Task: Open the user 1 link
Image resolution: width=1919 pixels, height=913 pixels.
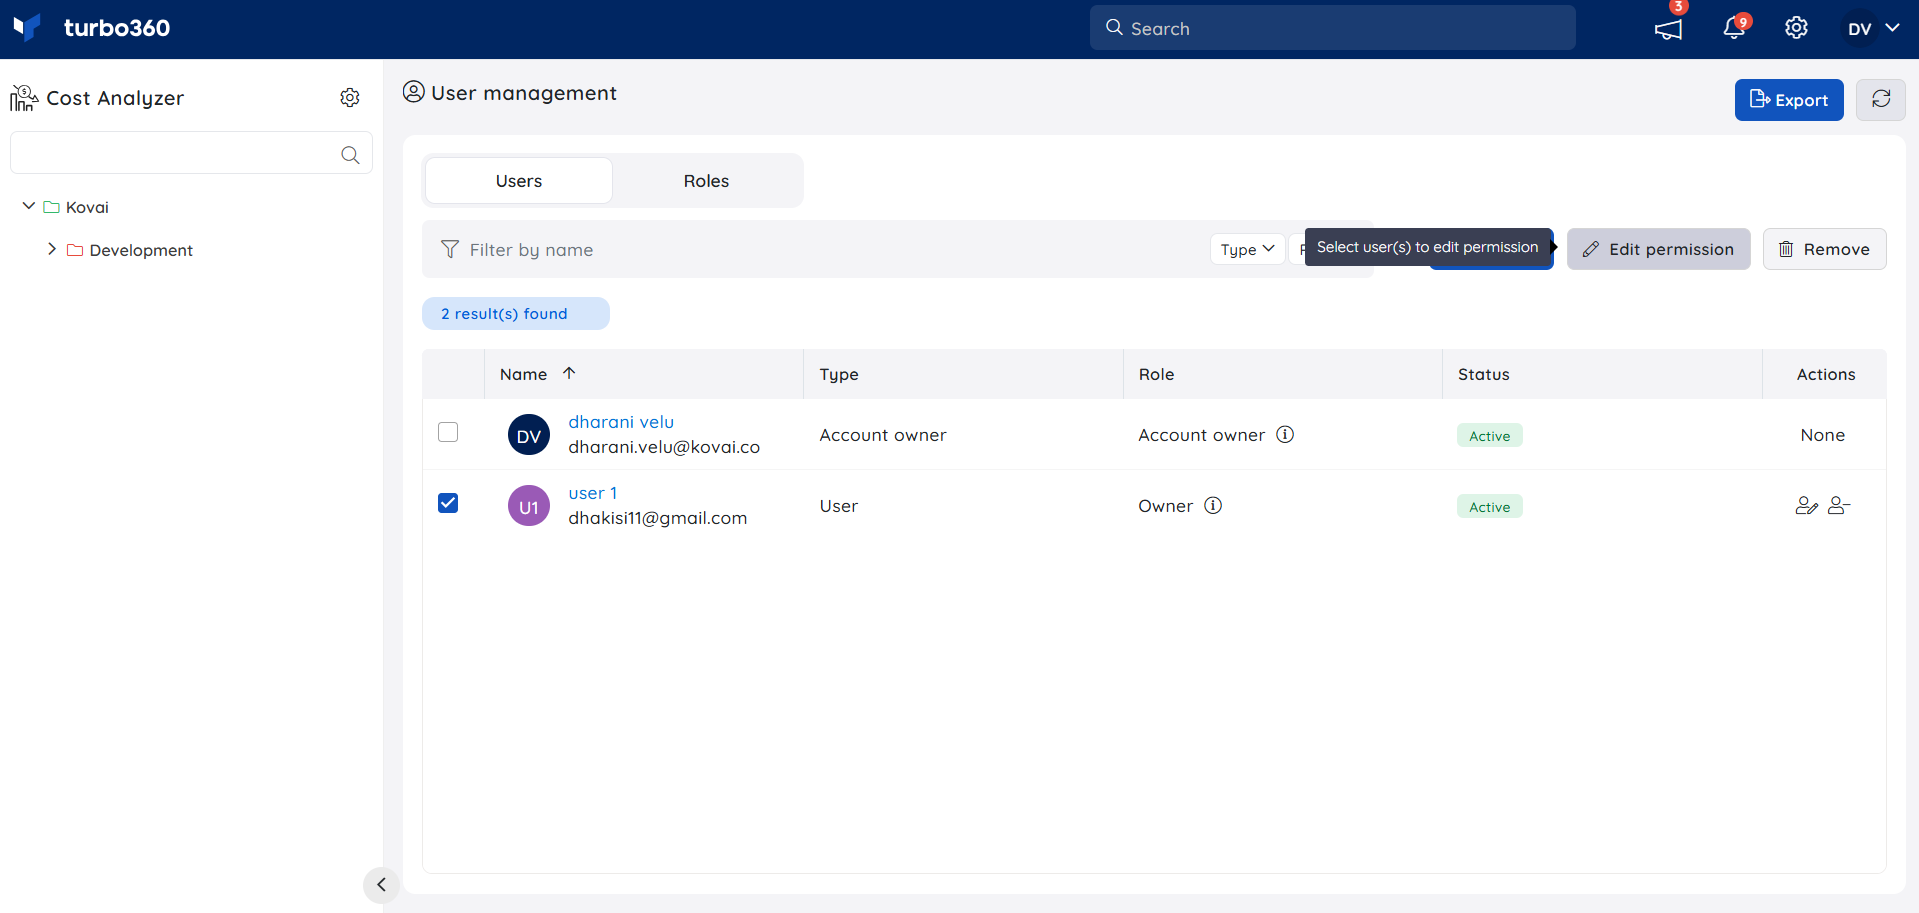Action: point(593,493)
